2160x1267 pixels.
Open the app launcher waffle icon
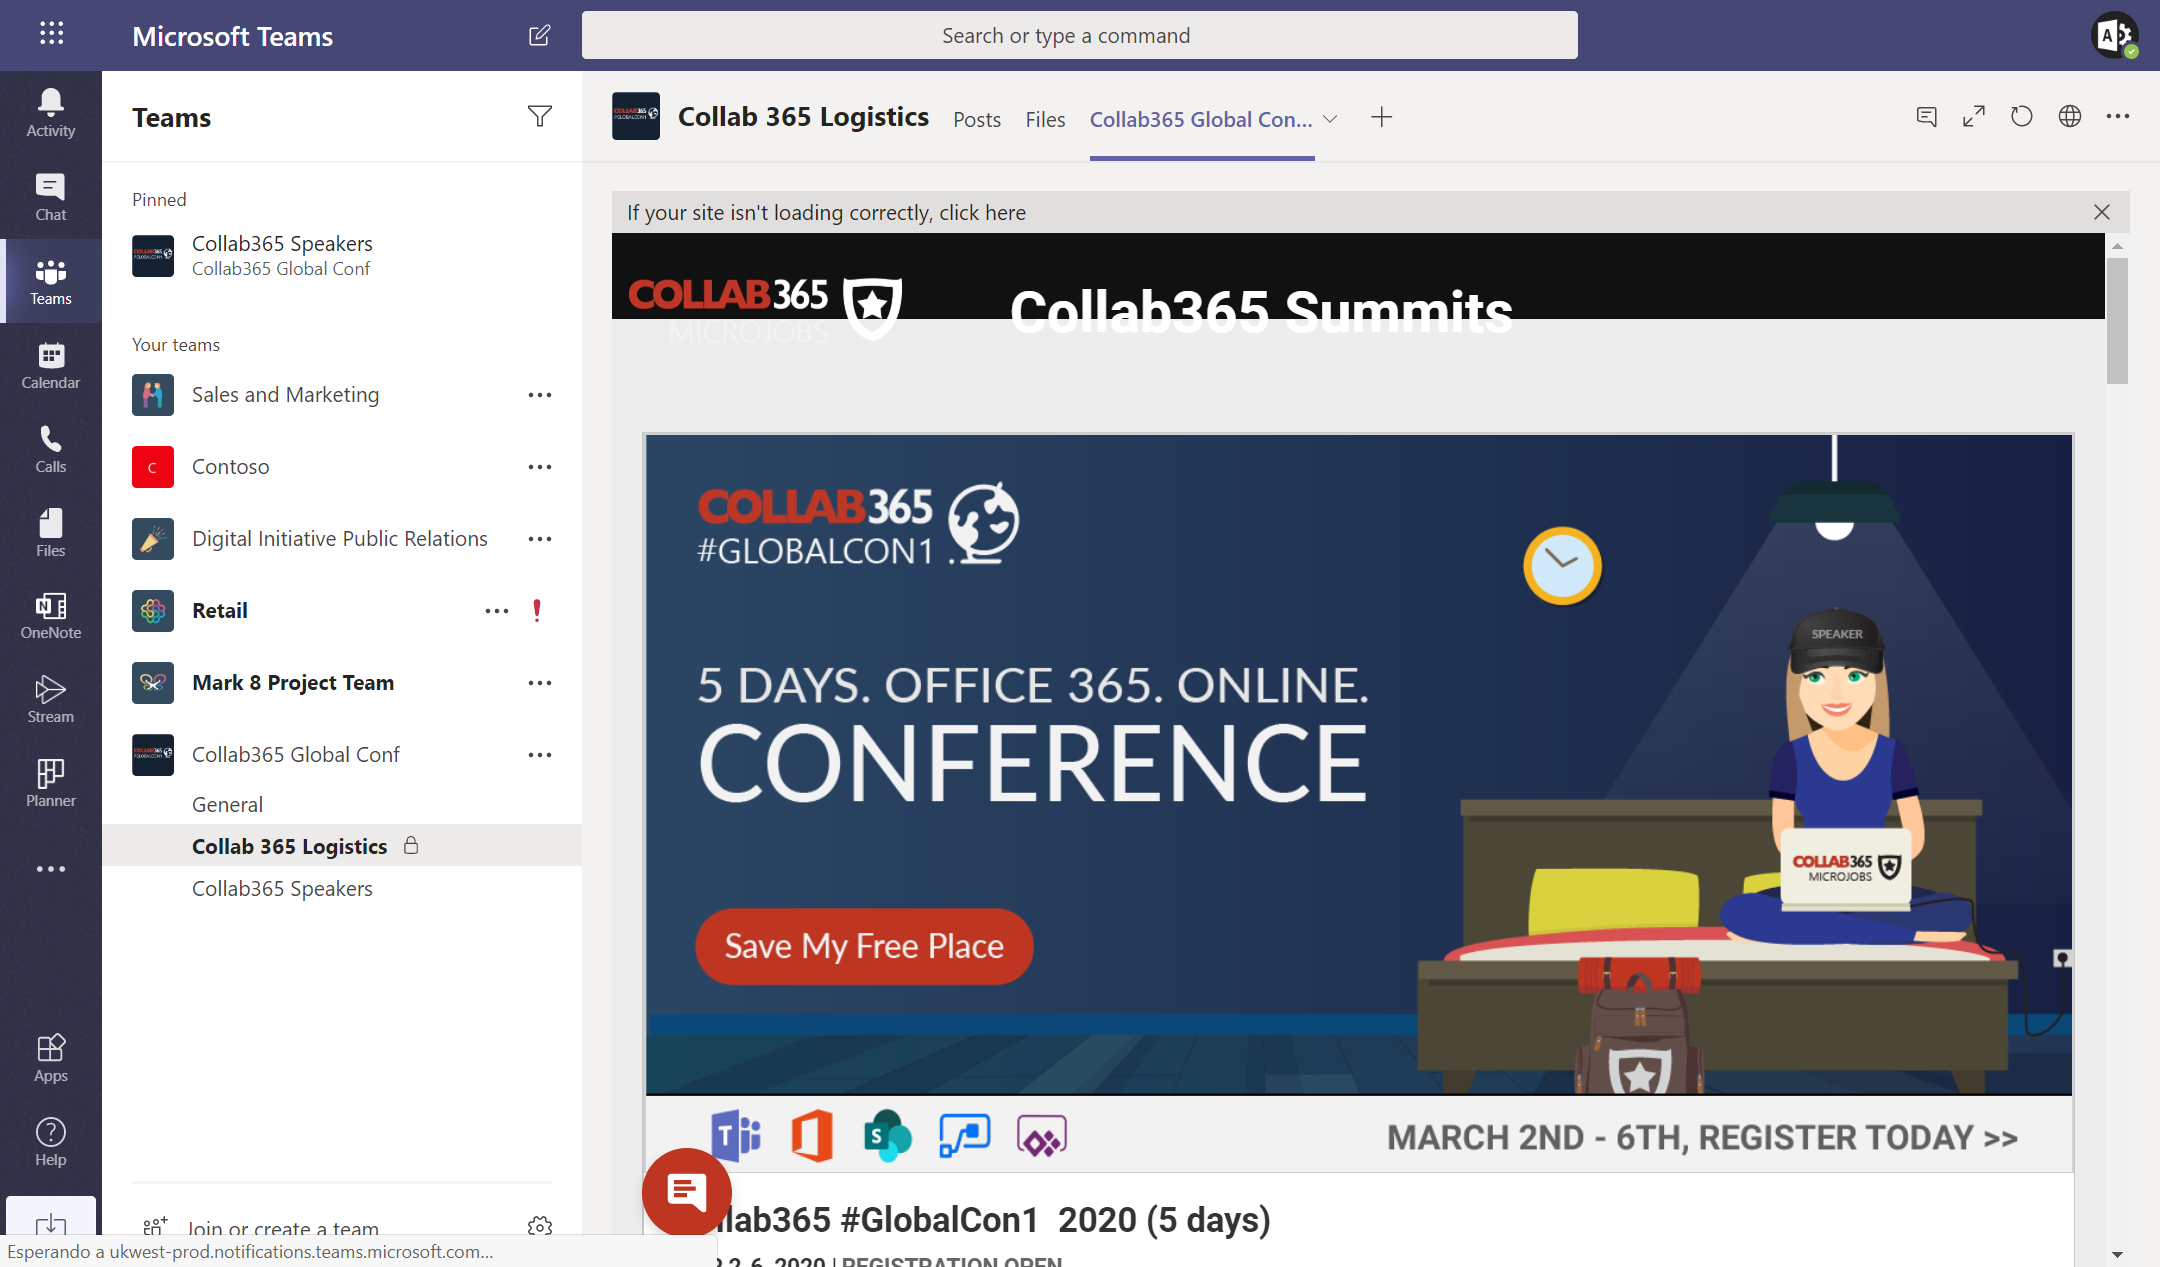click(x=51, y=34)
